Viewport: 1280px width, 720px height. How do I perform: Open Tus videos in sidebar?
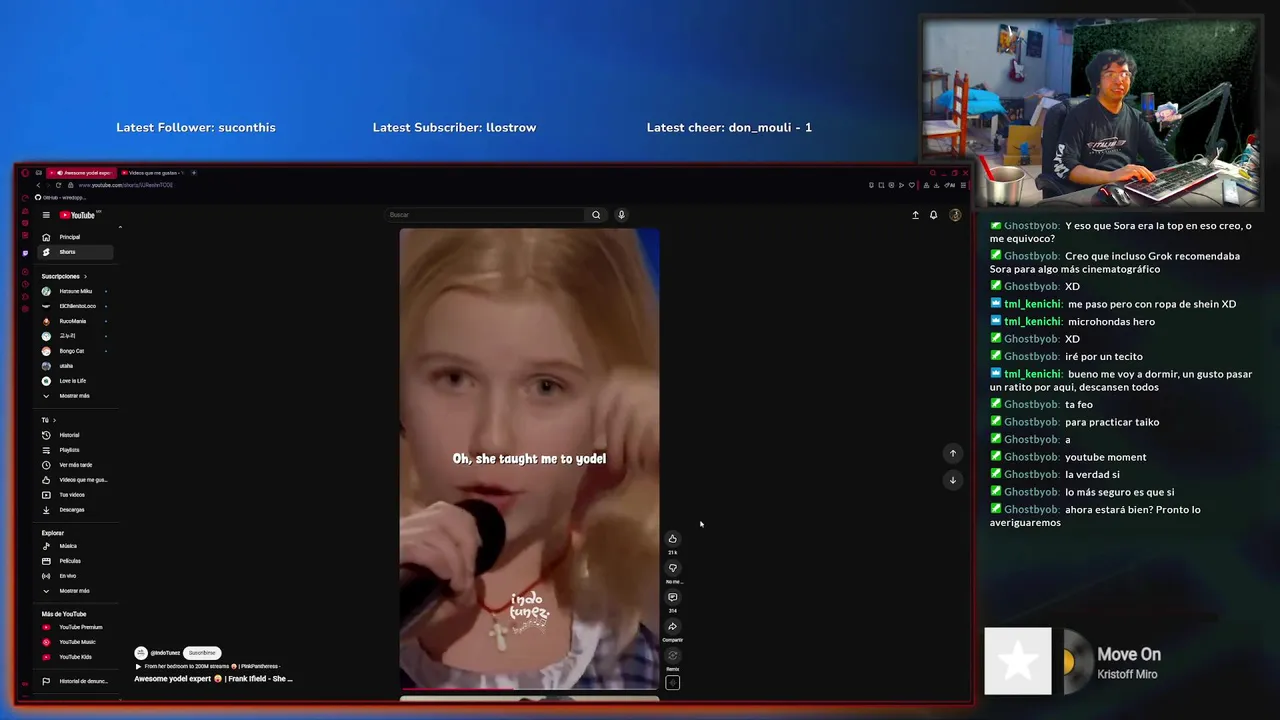coord(75,495)
